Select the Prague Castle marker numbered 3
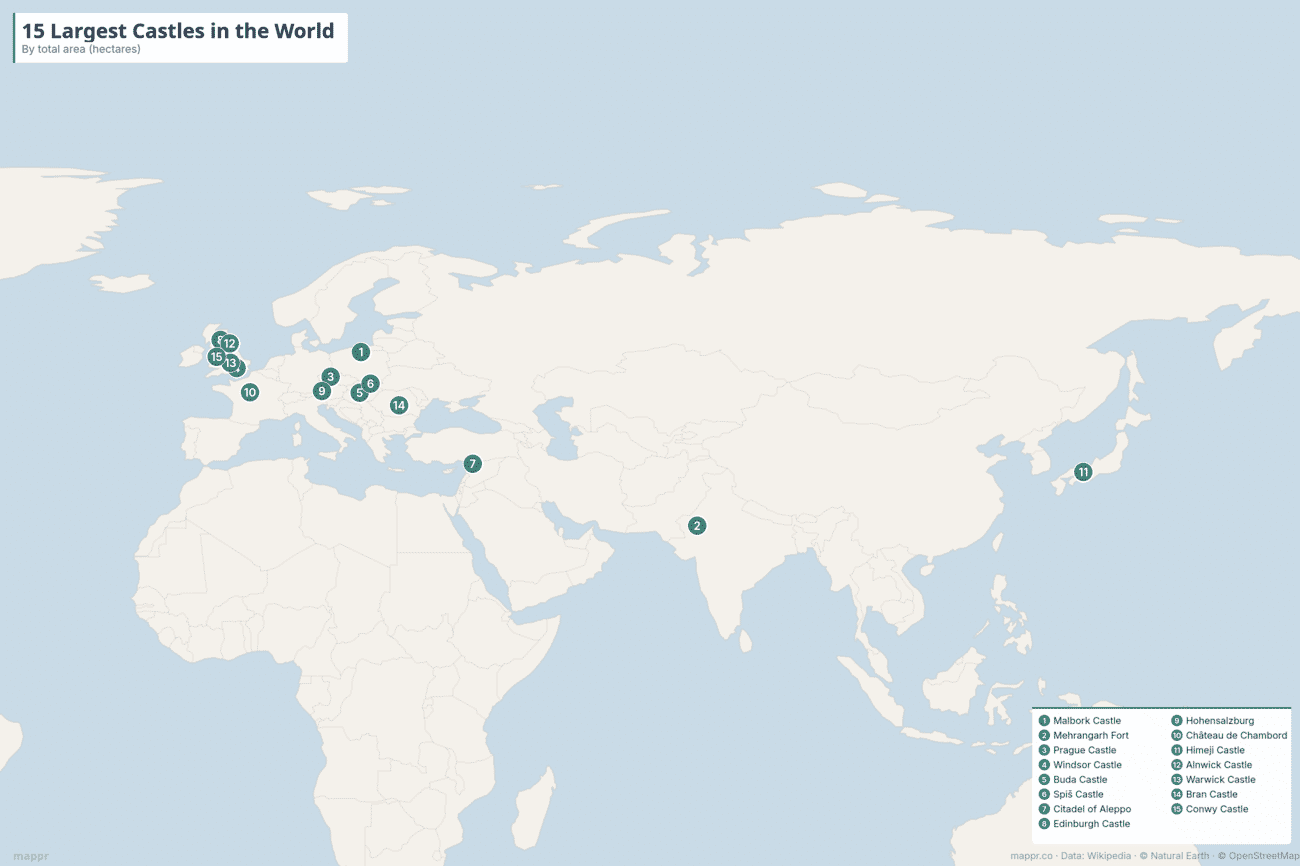Image resolution: width=1300 pixels, height=866 pixels. 330,376
